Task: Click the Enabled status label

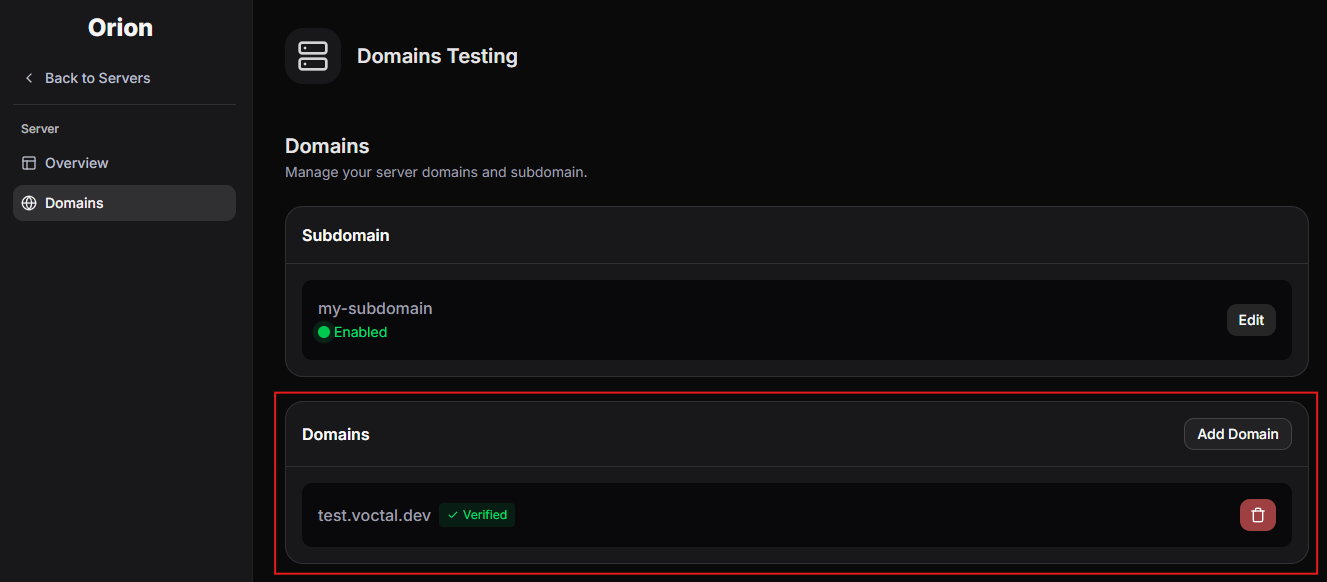Action: coord(360,332)
